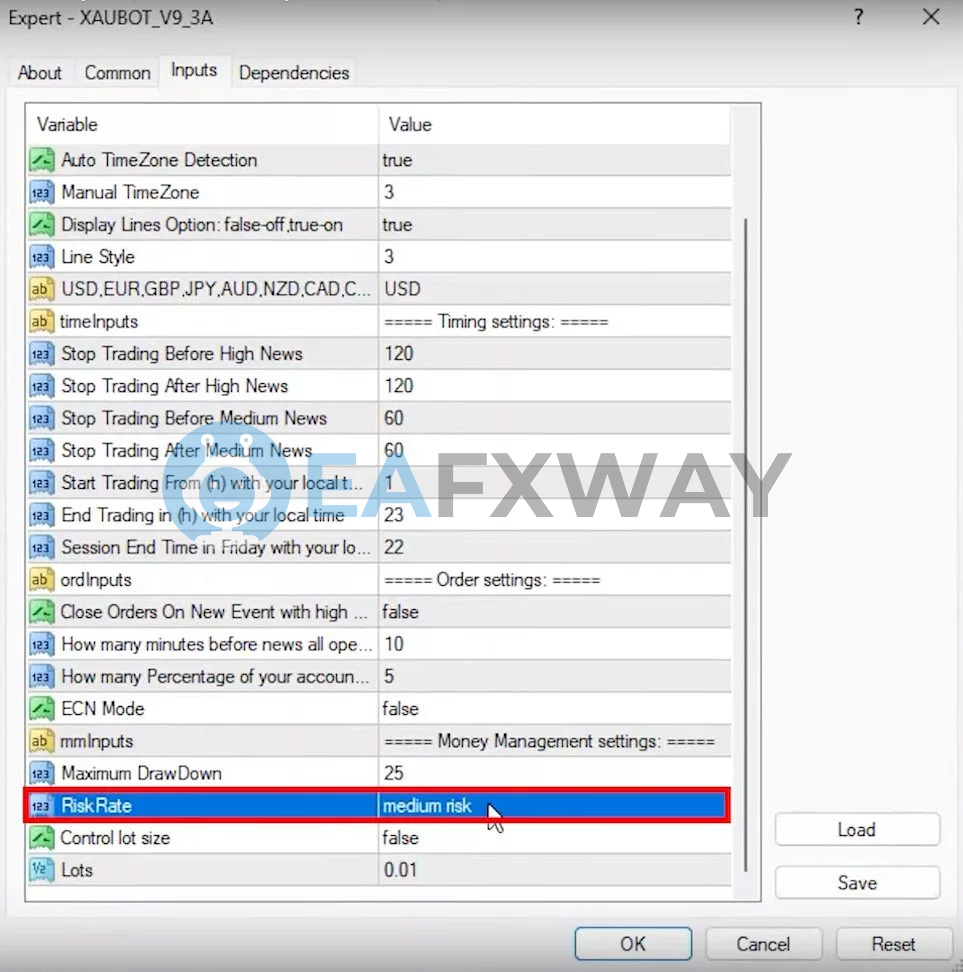963x972 pixels.
Task: Click the Save button
Action: (x=857, y=882)
